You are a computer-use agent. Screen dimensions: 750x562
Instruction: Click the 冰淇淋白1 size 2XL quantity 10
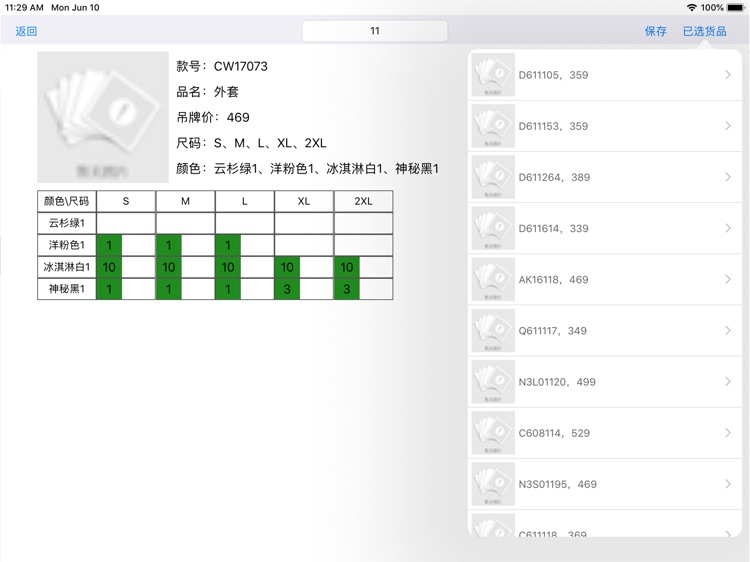click(x=347, y=267)
